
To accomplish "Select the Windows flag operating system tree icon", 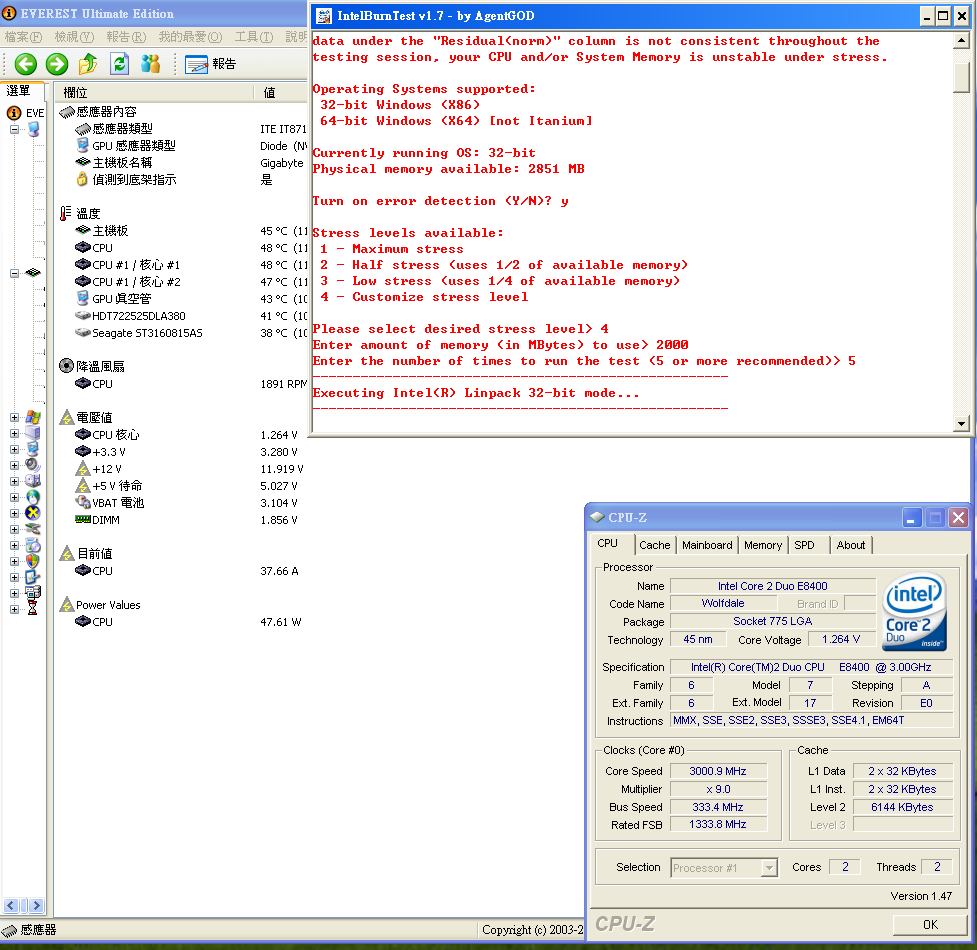I will [x=33, y=417].
